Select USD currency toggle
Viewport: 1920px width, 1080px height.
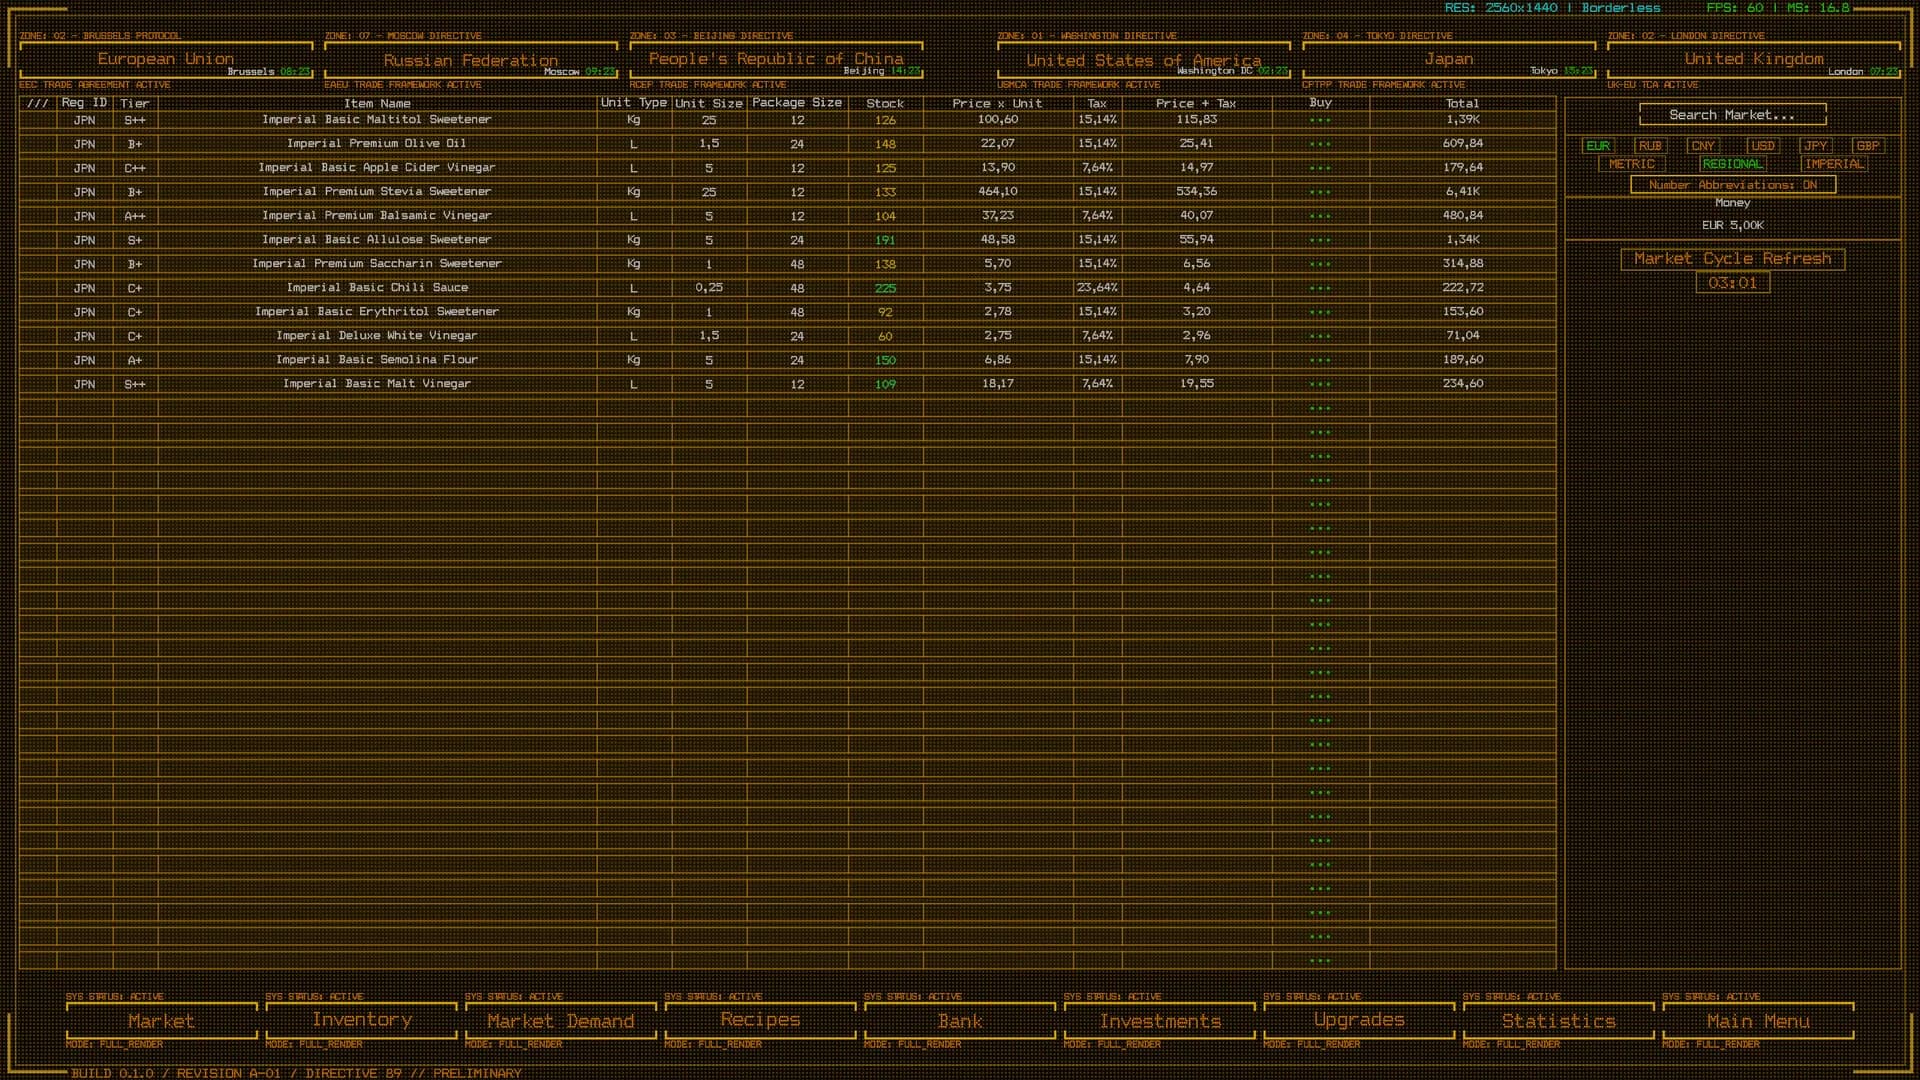click(x=1763, y=146)
